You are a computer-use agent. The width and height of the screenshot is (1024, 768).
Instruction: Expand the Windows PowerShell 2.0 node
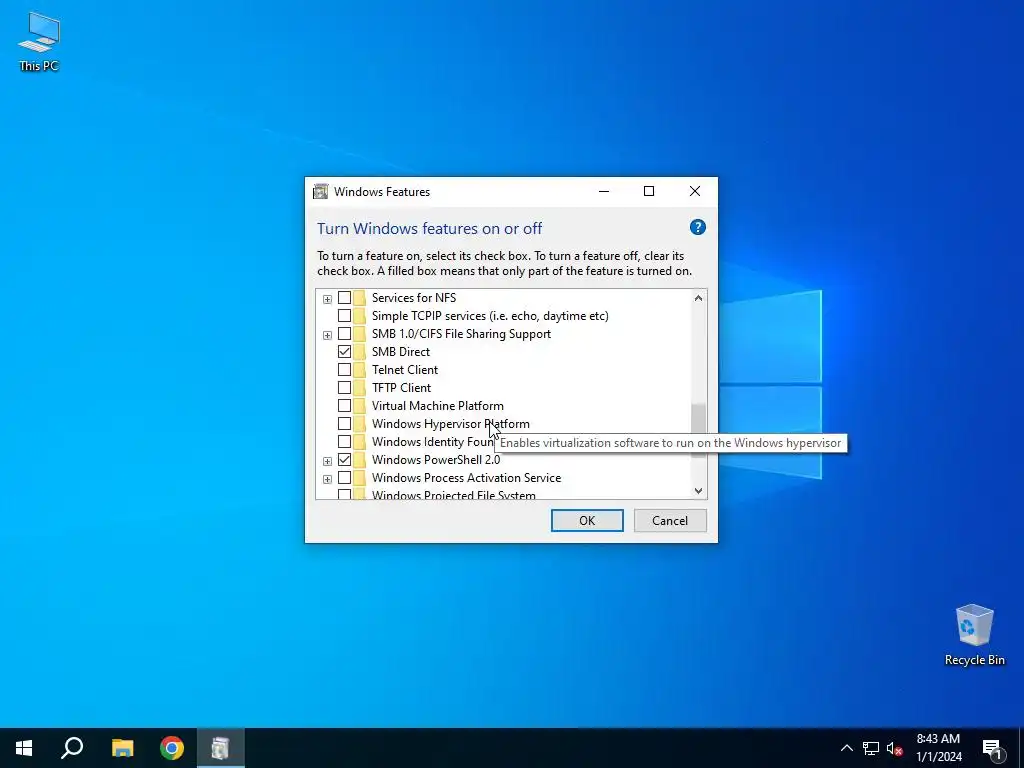click(x=327, y=461)
